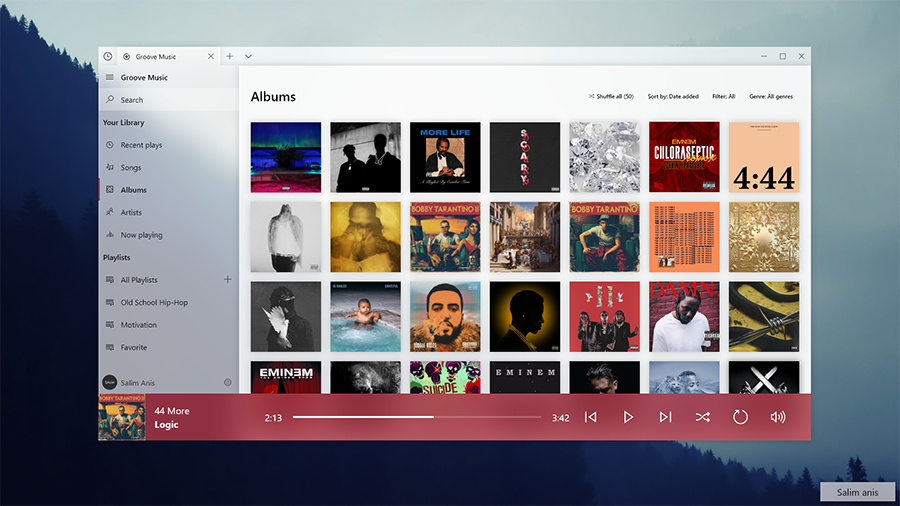Open Recent plays in the library
The width and height of the screenshot is (900, 506).
point(169,145)
